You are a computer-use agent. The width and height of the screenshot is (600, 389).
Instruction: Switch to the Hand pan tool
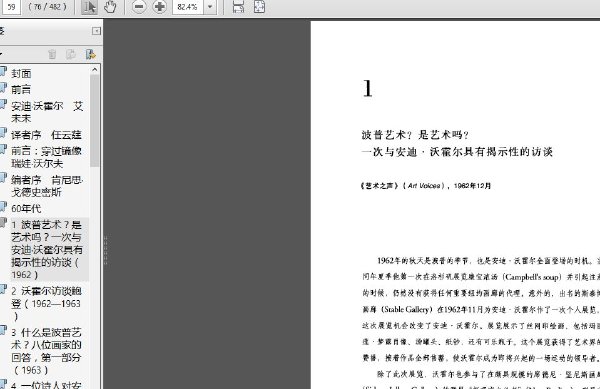(110, 7)
